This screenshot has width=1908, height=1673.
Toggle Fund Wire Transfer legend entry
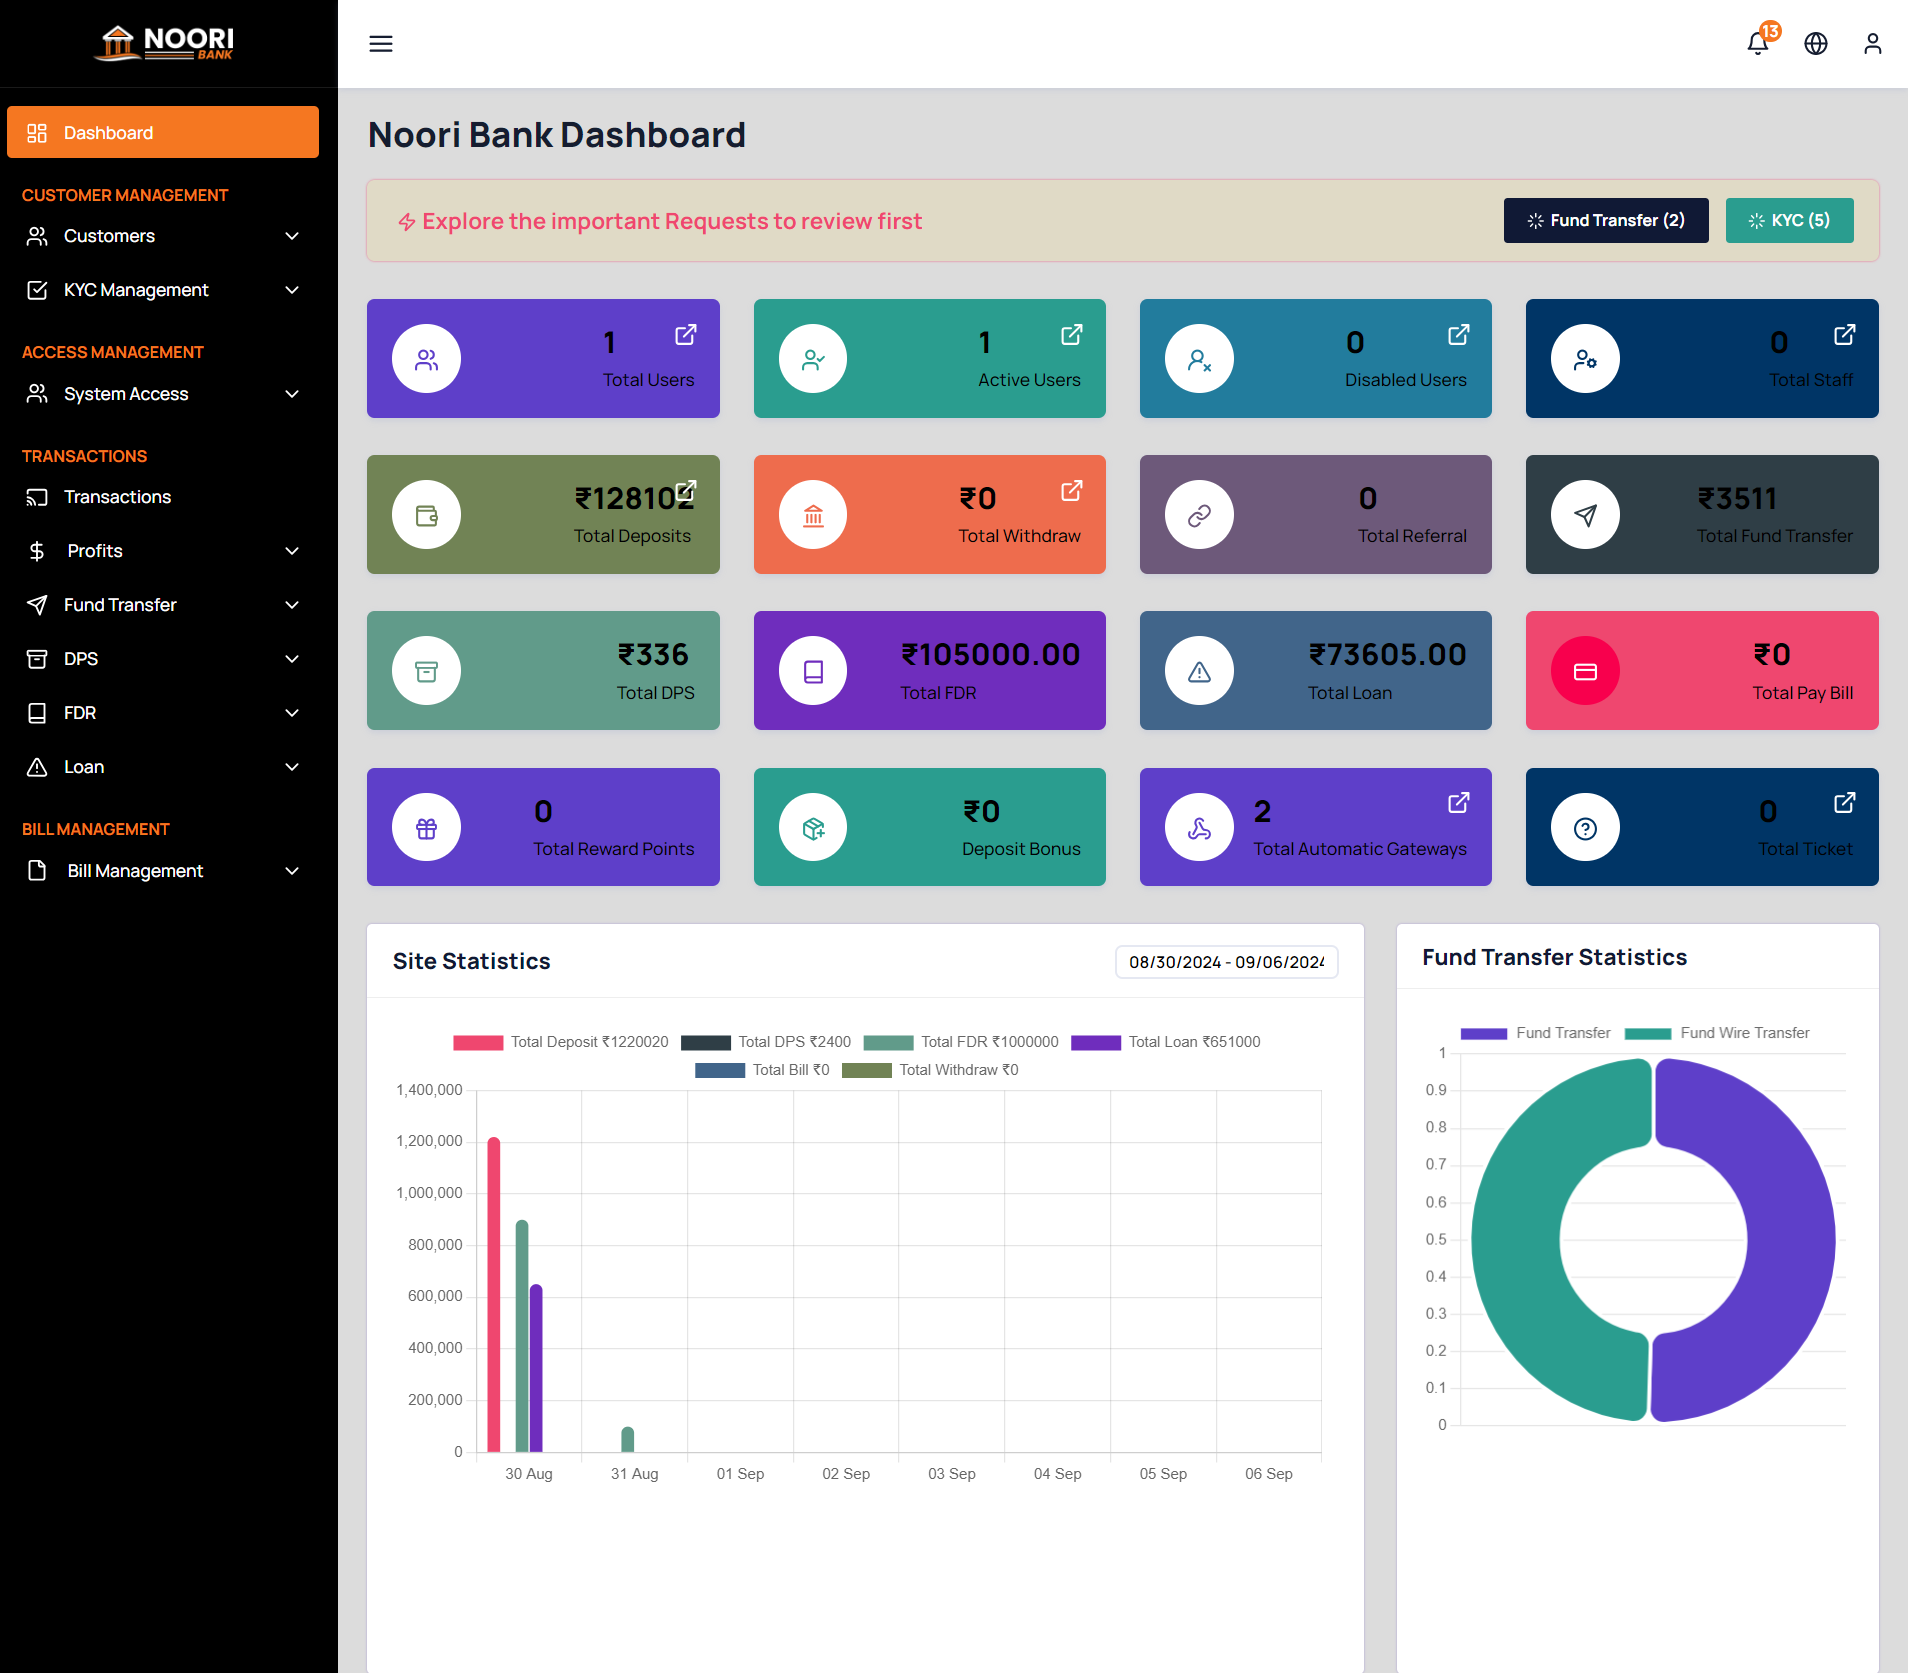(x=1717, y=1033)
